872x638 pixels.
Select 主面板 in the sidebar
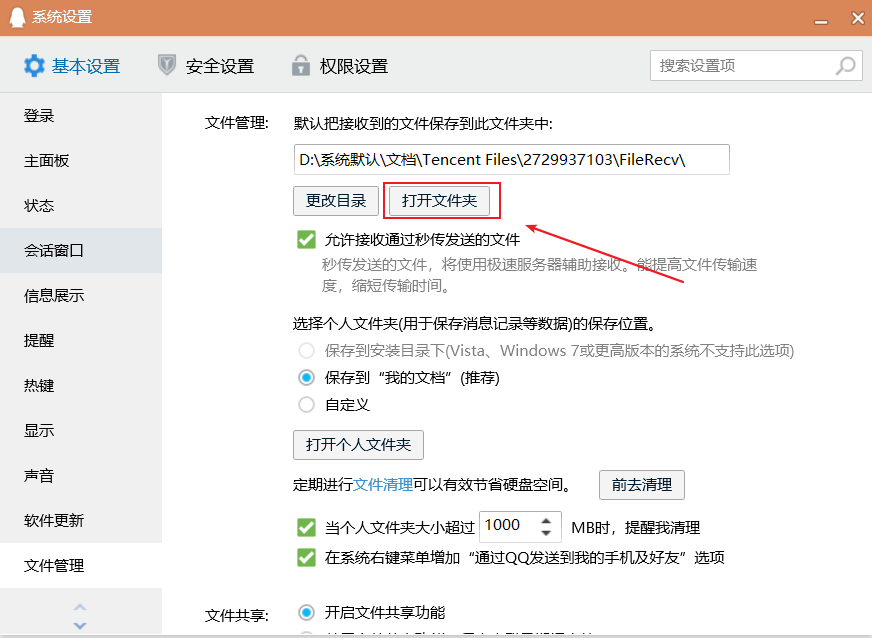point(81,161)
